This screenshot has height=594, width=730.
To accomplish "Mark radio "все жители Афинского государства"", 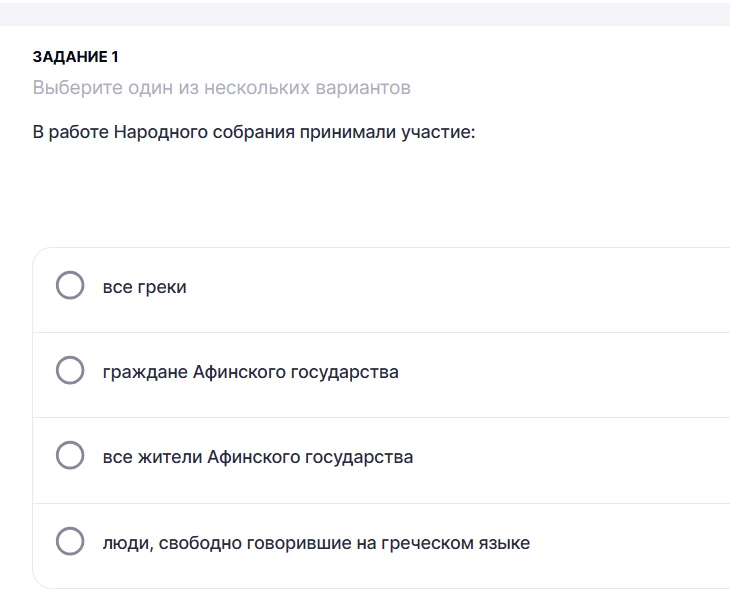I will click(x=70, y=455).
